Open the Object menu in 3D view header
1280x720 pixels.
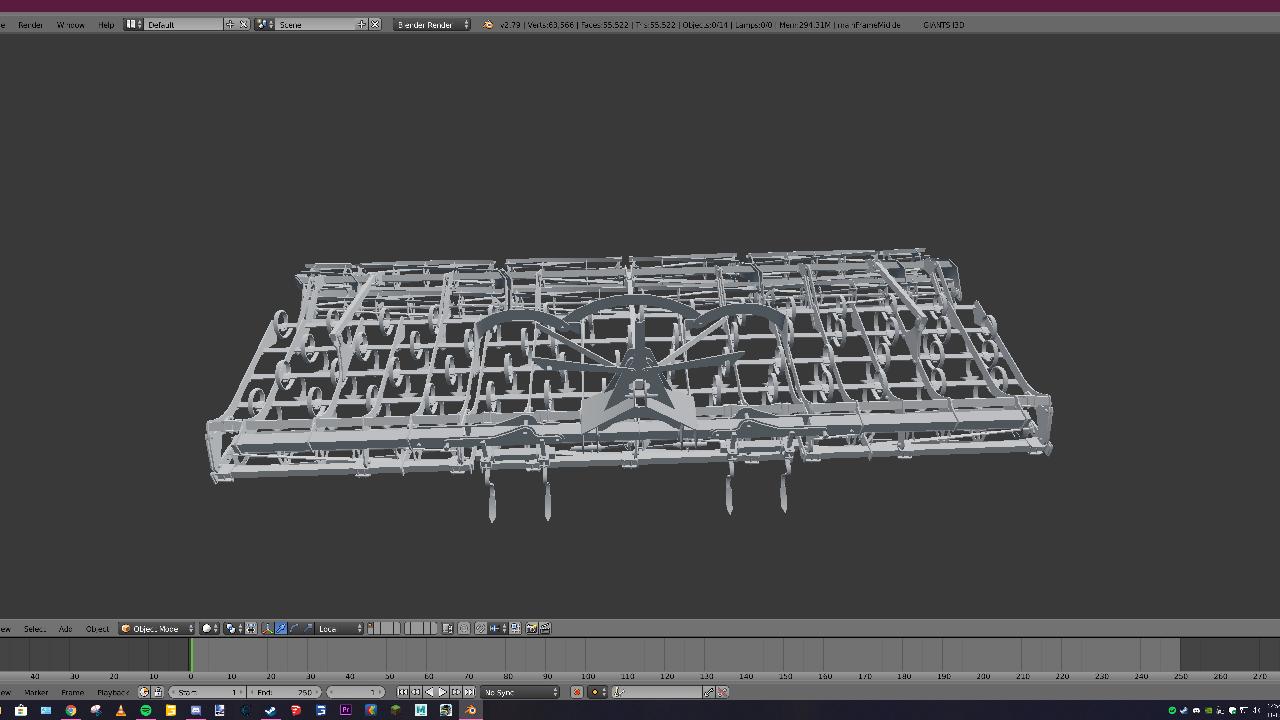97,628
